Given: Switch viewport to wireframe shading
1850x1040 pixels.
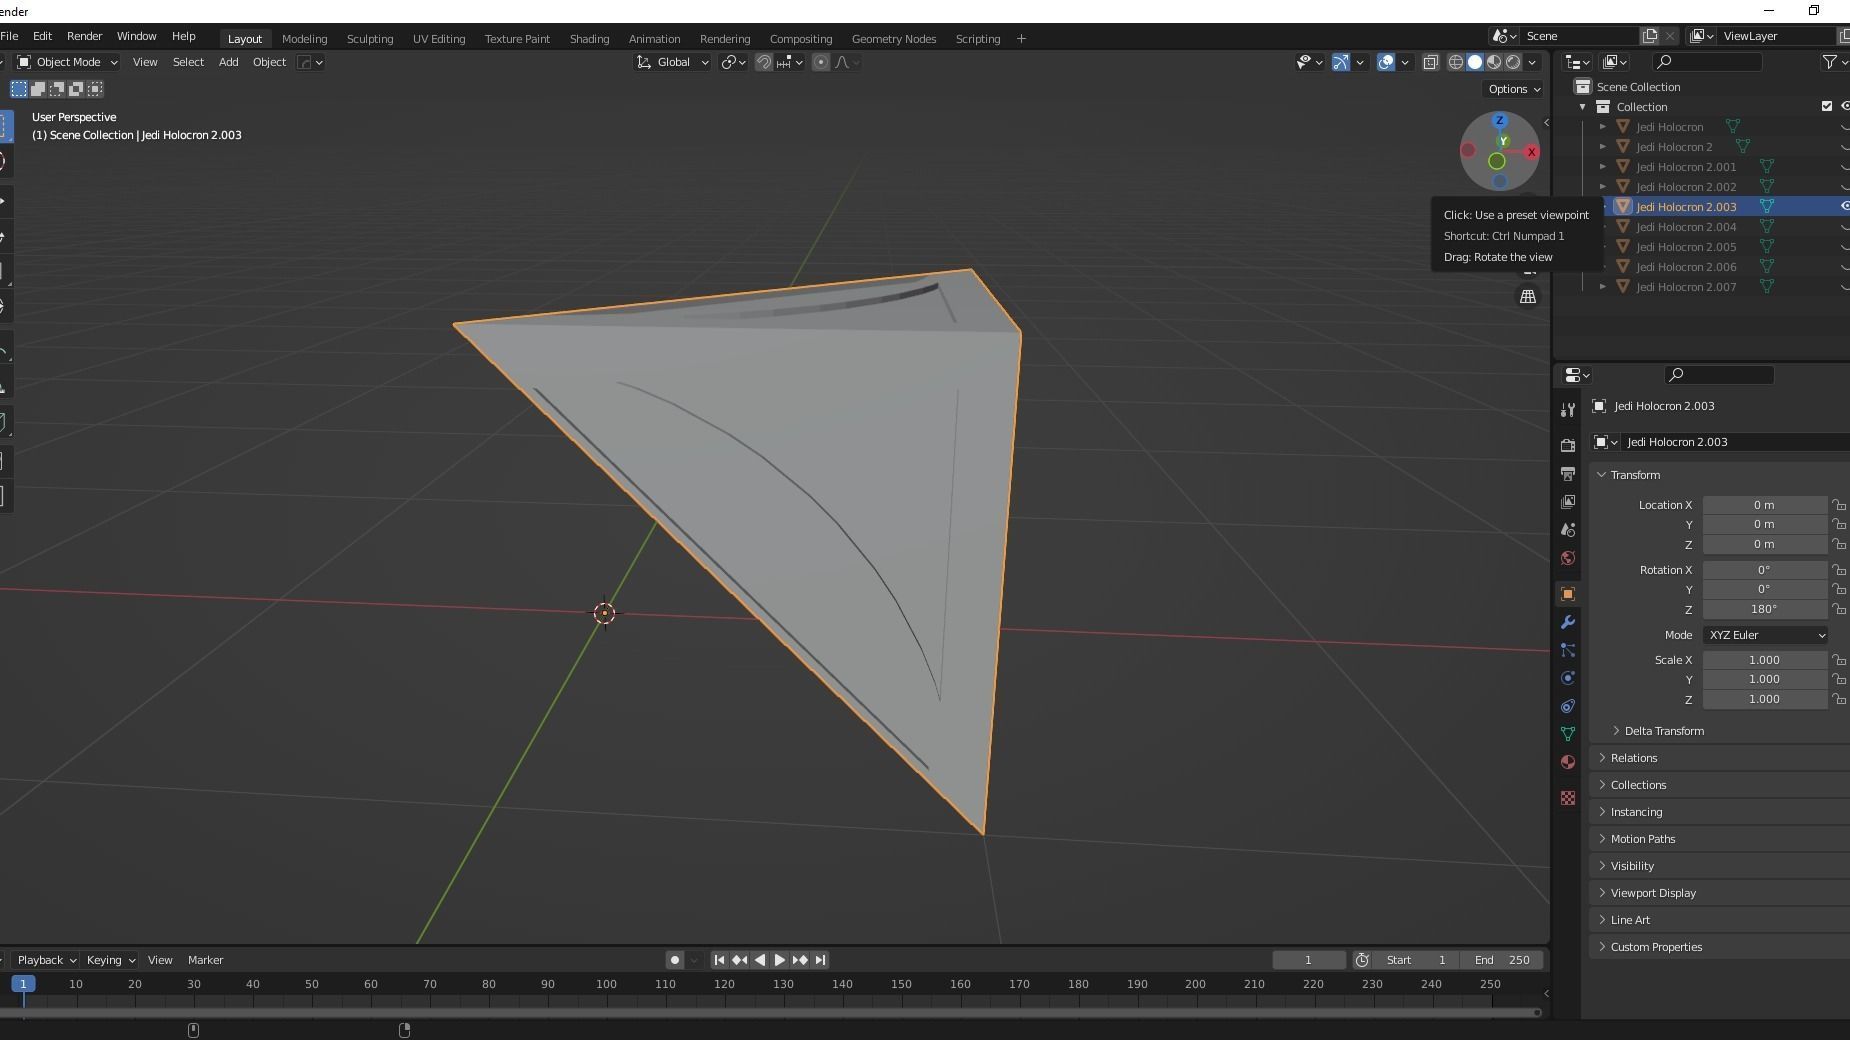Looking at the screenshot, I should (1456, 62).
